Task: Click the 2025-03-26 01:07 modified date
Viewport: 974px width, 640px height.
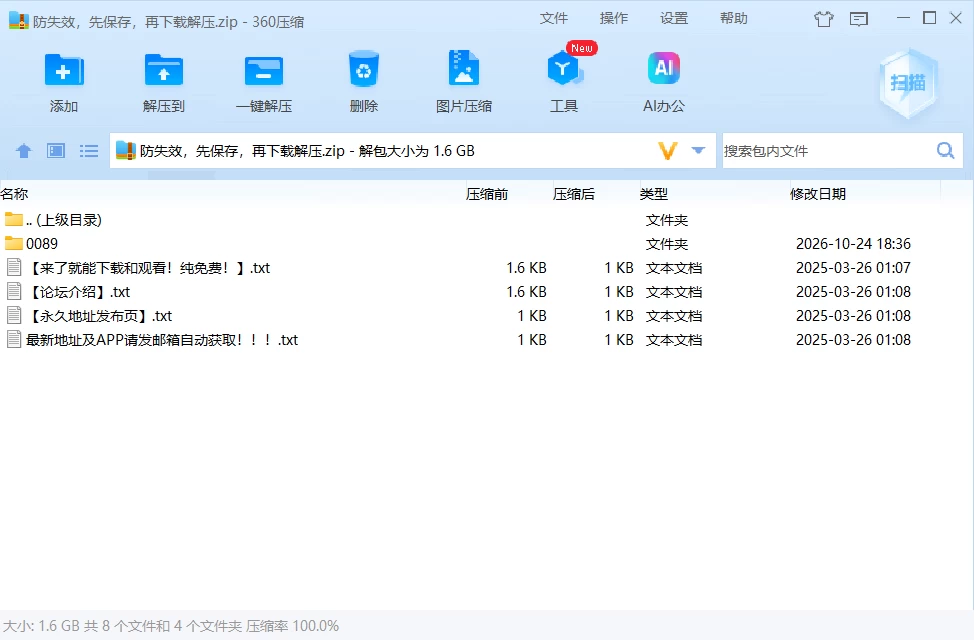Action: point(853,268)
